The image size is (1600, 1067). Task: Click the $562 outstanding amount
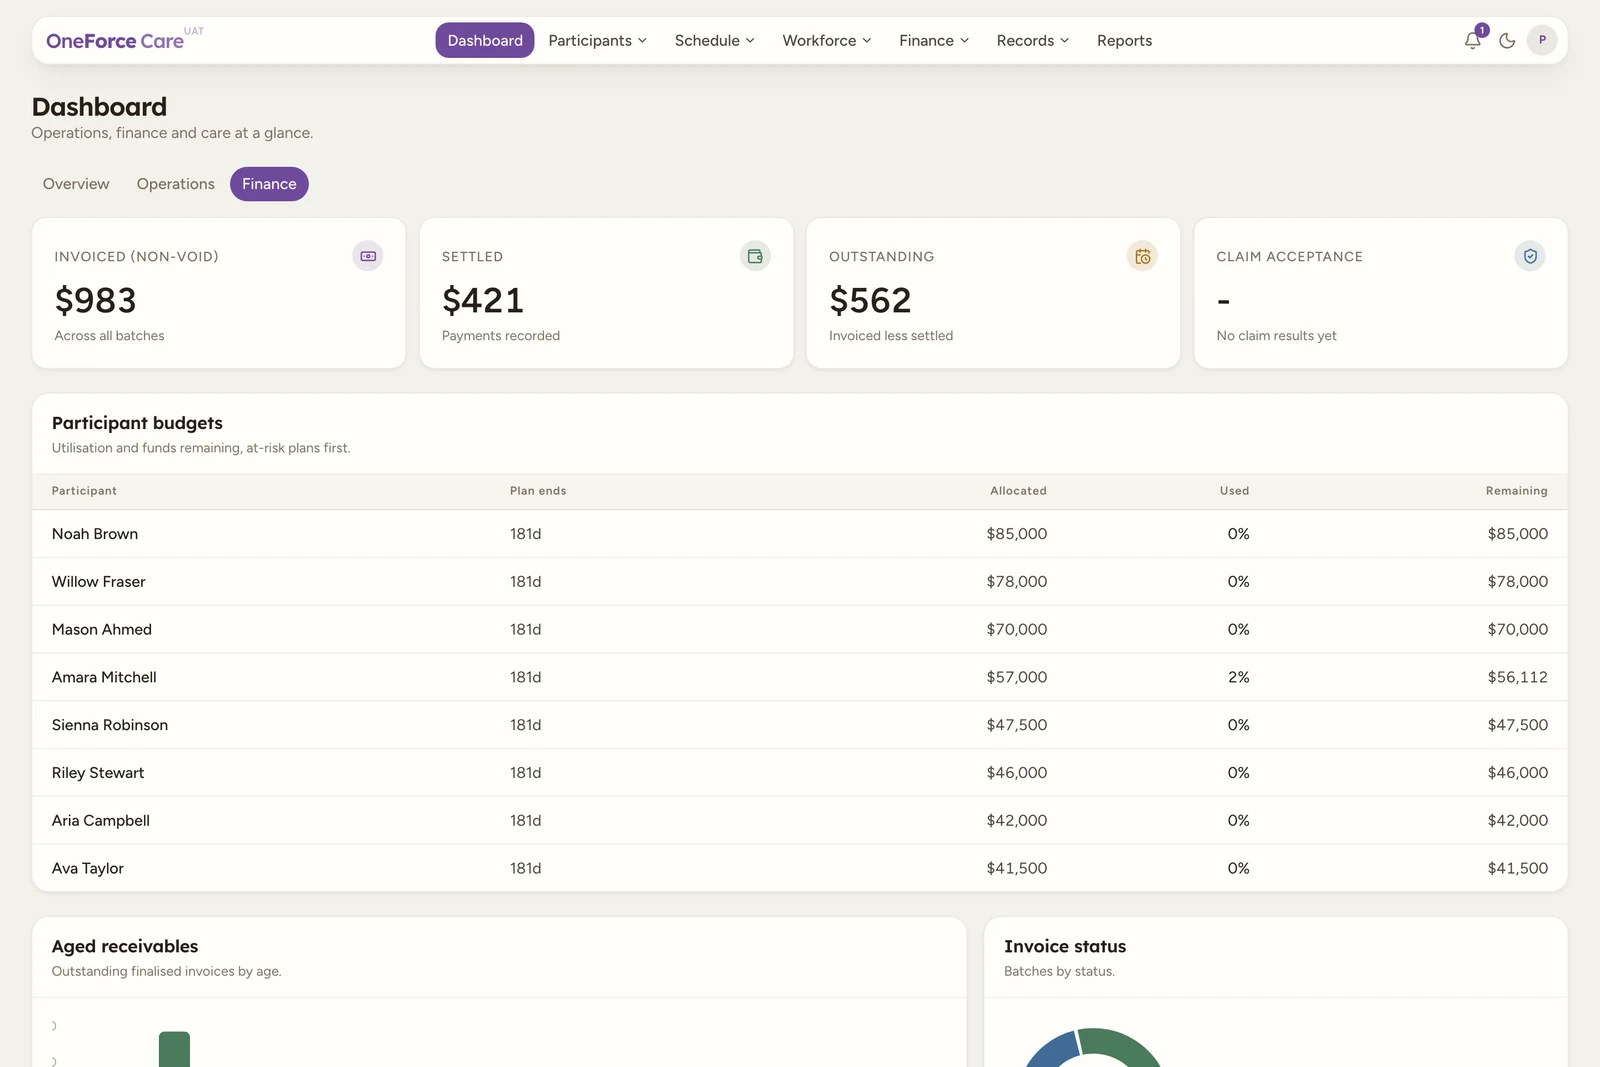870,300
